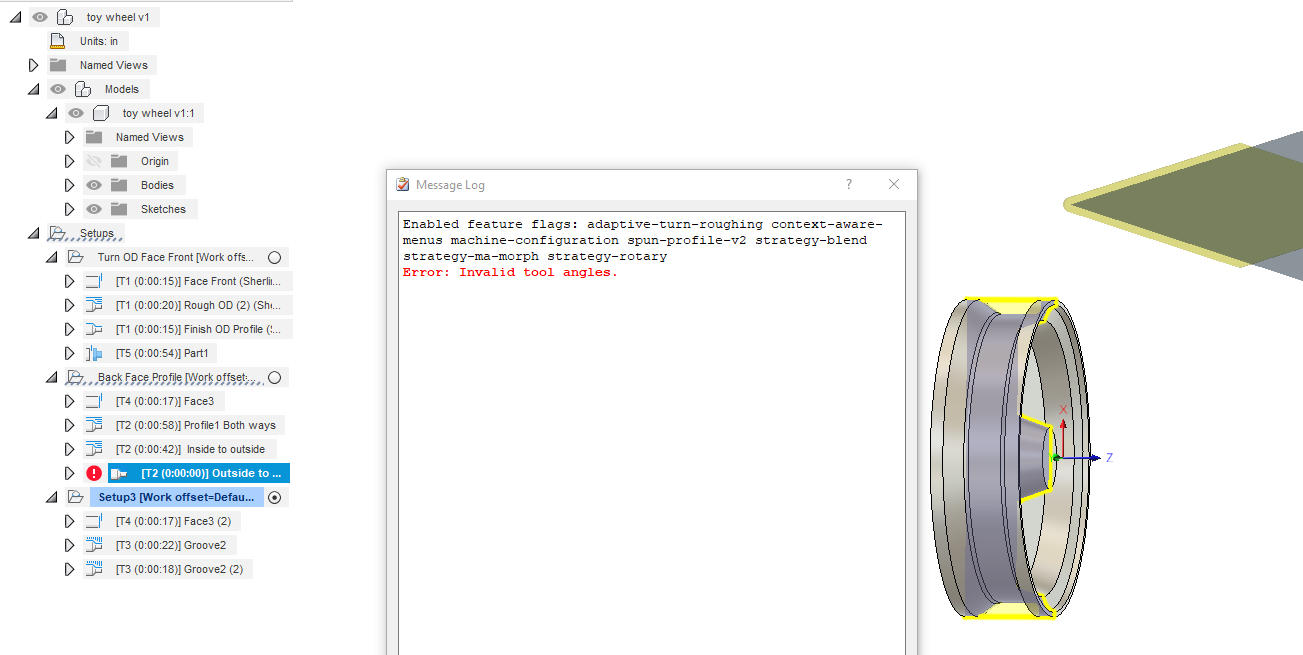Select the Rough OD (2) turning operation icon

pos(92,305)
